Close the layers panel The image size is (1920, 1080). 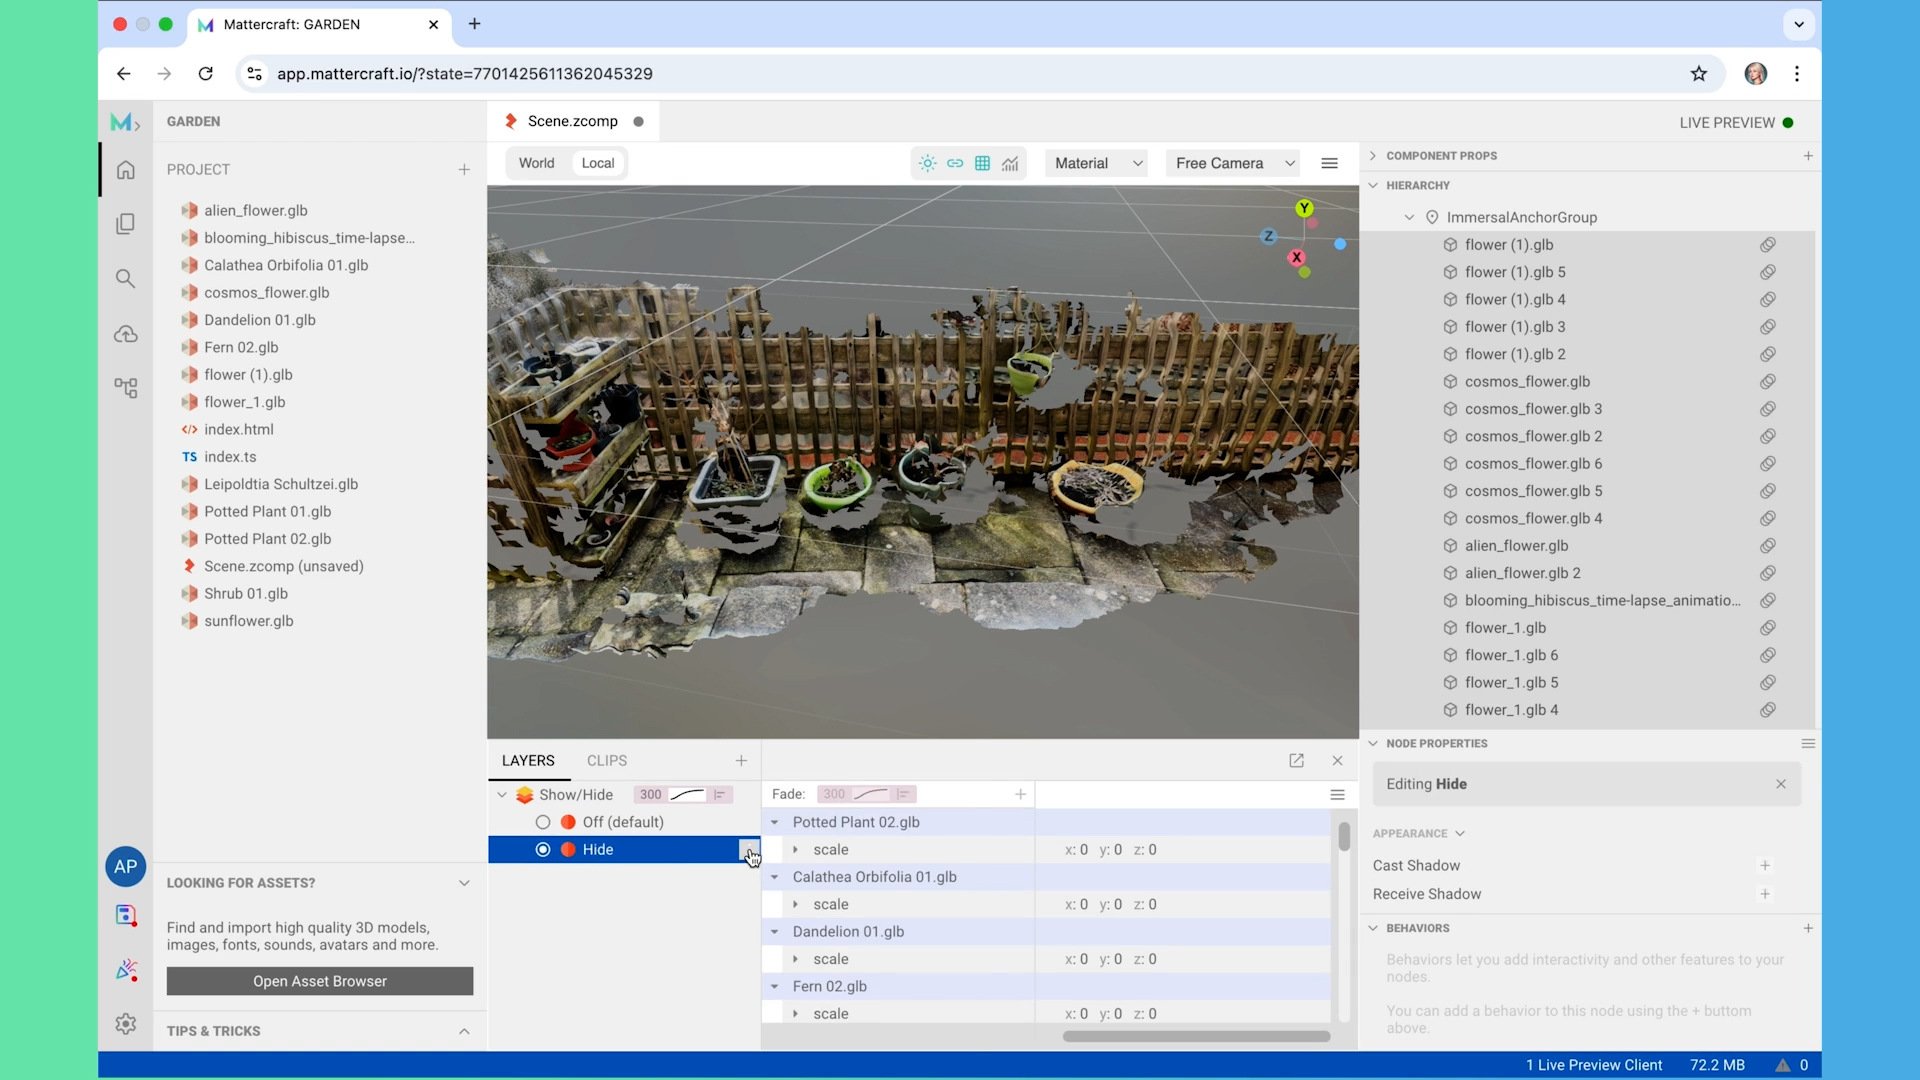click(1337, 761)
